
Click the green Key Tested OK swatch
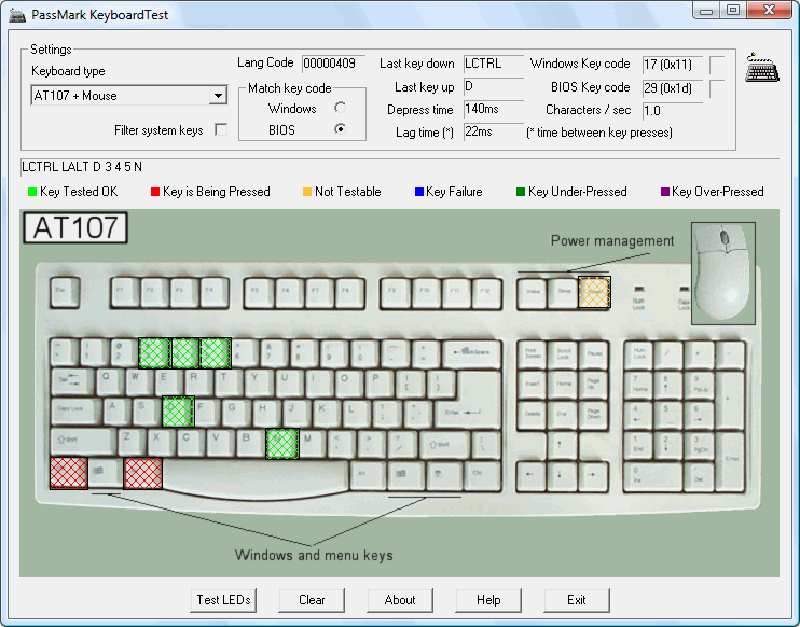32,192
